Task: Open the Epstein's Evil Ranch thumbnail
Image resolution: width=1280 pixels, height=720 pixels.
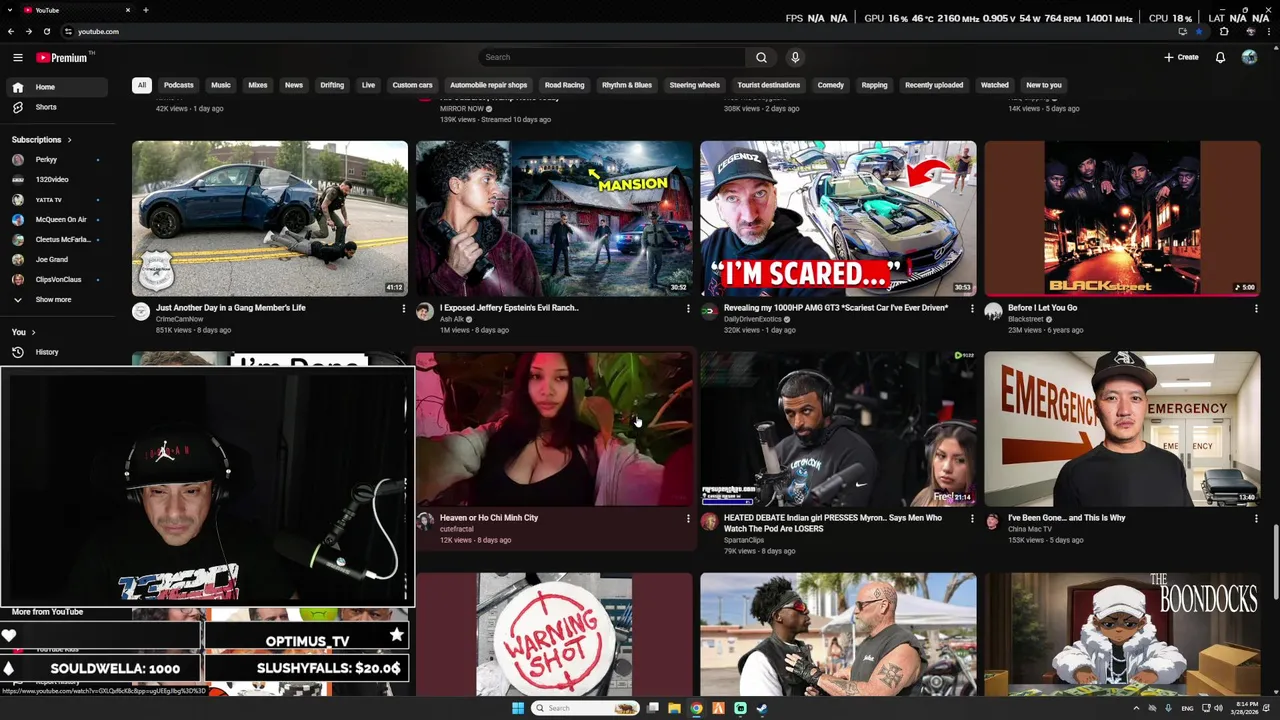Action: pos(554,218)
